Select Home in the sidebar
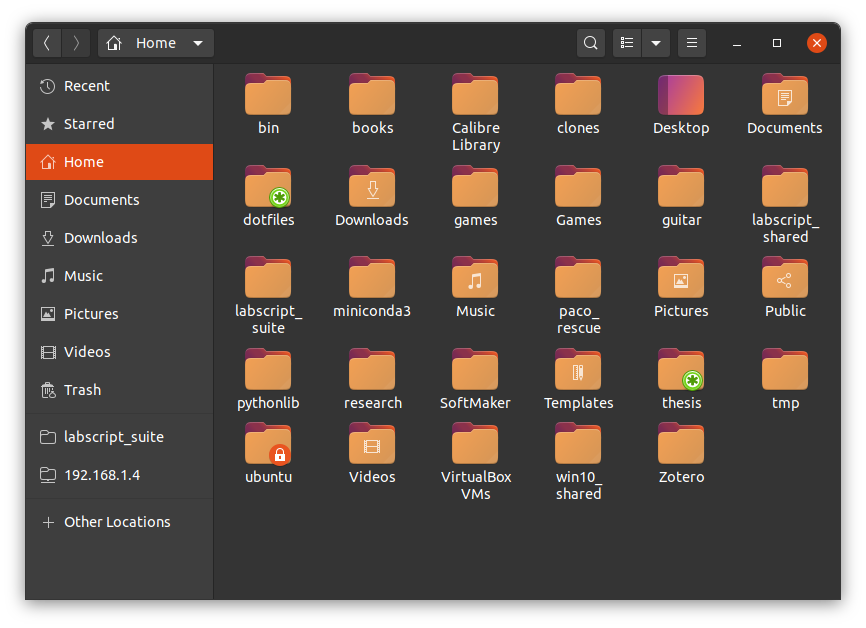 click(119, 162)
